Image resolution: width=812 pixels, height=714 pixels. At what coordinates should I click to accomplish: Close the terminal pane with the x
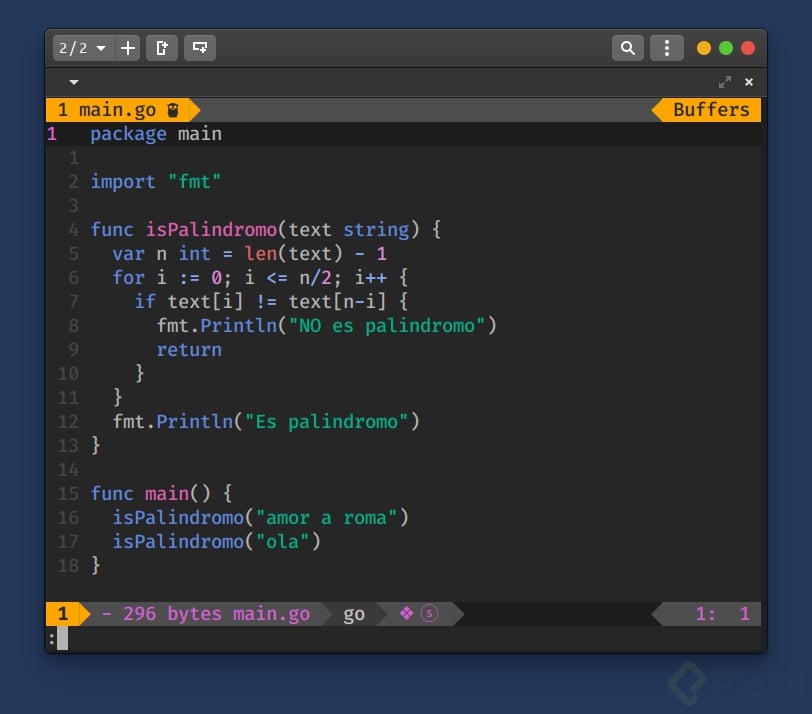(x=749, y=82)
